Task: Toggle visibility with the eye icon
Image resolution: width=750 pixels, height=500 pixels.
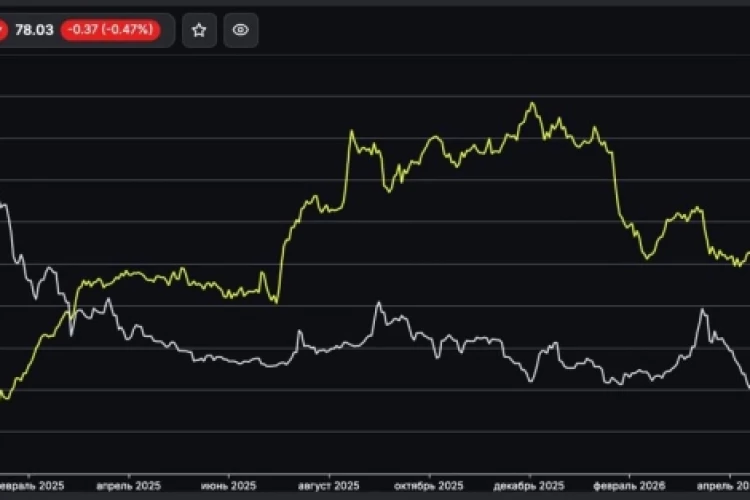Action: 241,30
